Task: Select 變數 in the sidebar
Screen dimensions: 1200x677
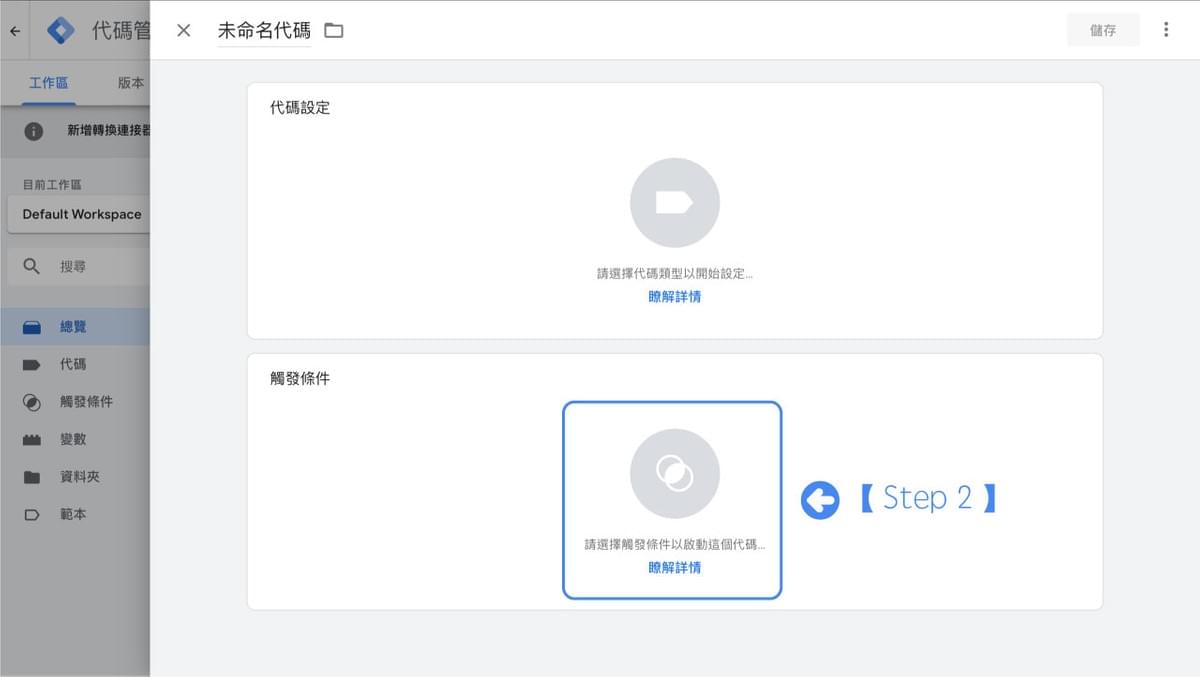Action: pyautogui.click(x=75, y=439)
